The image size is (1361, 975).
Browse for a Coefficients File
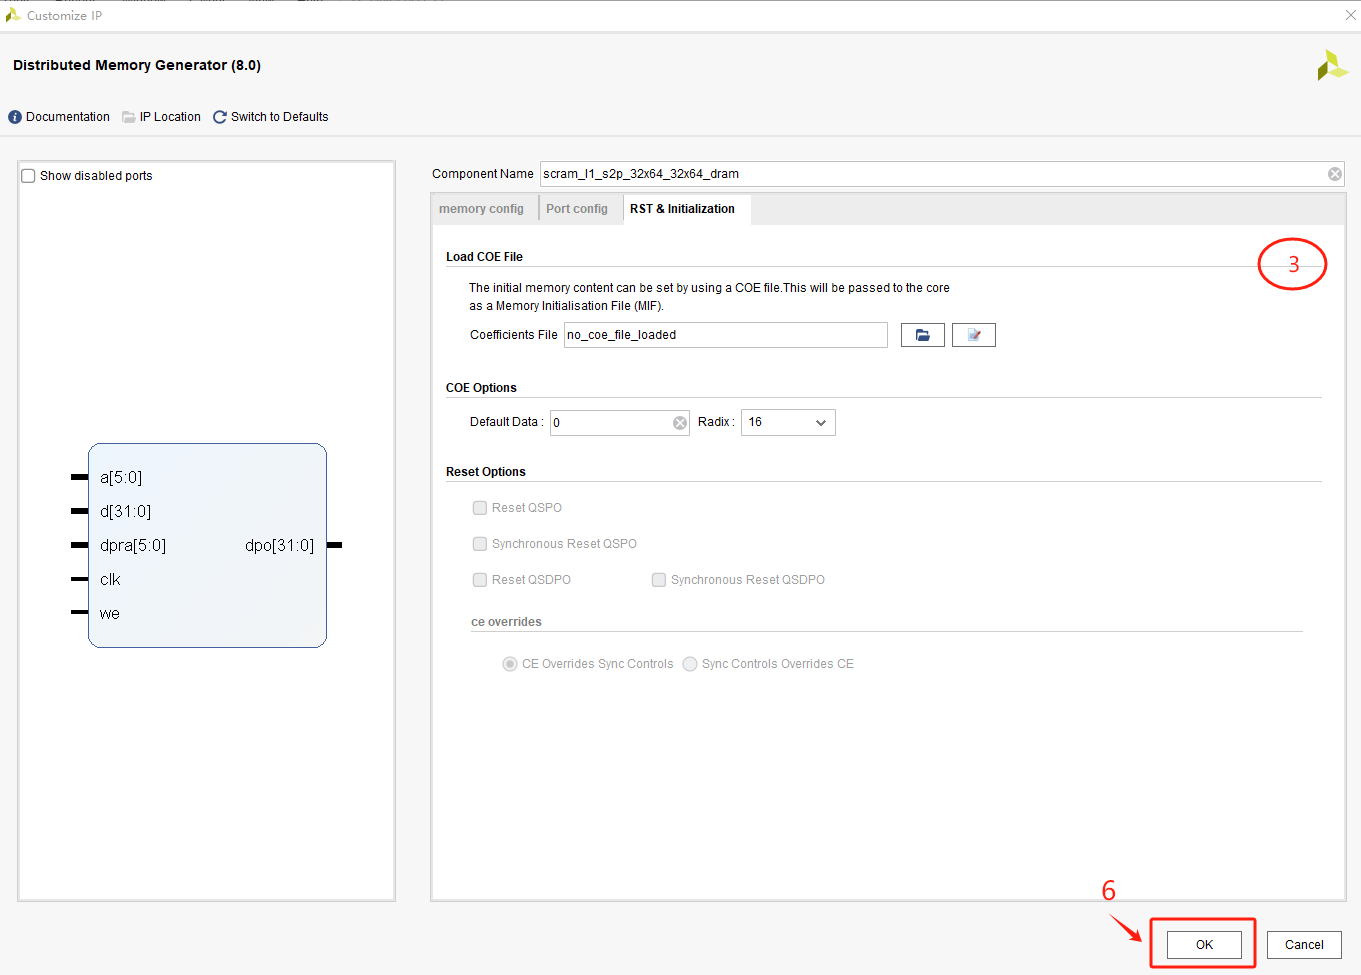tap(922, 334)
